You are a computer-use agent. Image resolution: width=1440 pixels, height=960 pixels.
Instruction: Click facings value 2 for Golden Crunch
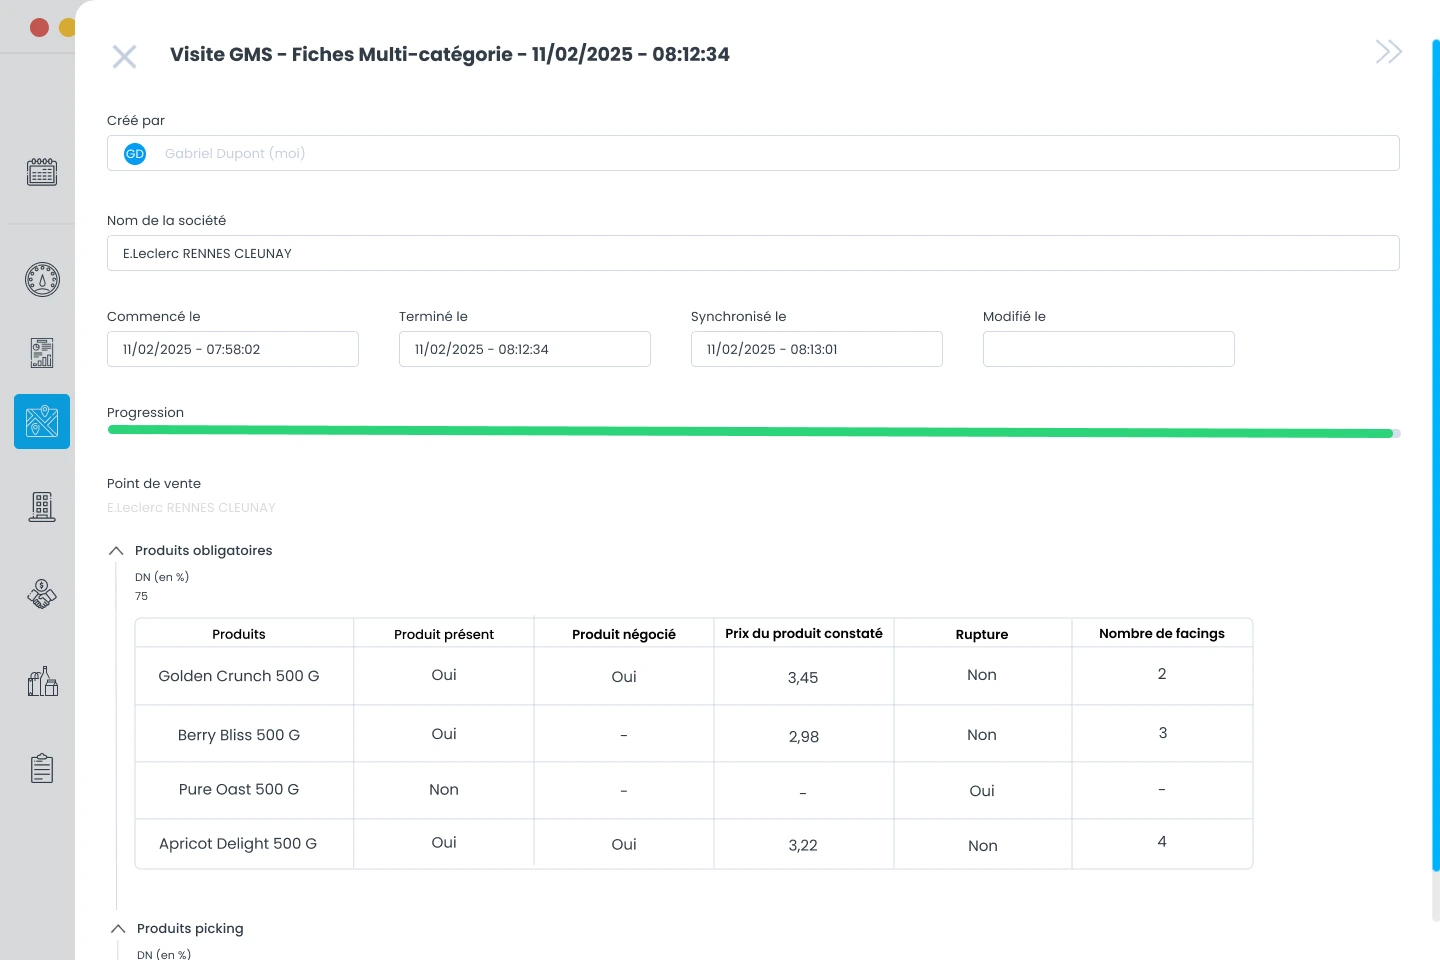tap(1162, 674)
